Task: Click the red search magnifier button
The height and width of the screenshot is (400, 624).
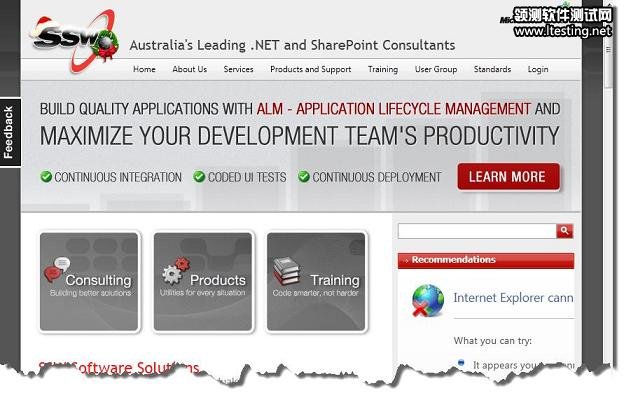Action: tap(565, 231)
